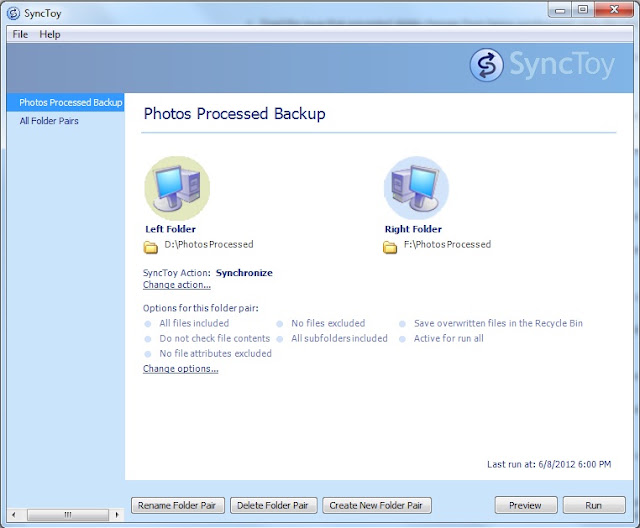Click the SyncToy title bar app icon
Image resolution: width=640 pixels, height=528 pixels.
click(13, 13)
